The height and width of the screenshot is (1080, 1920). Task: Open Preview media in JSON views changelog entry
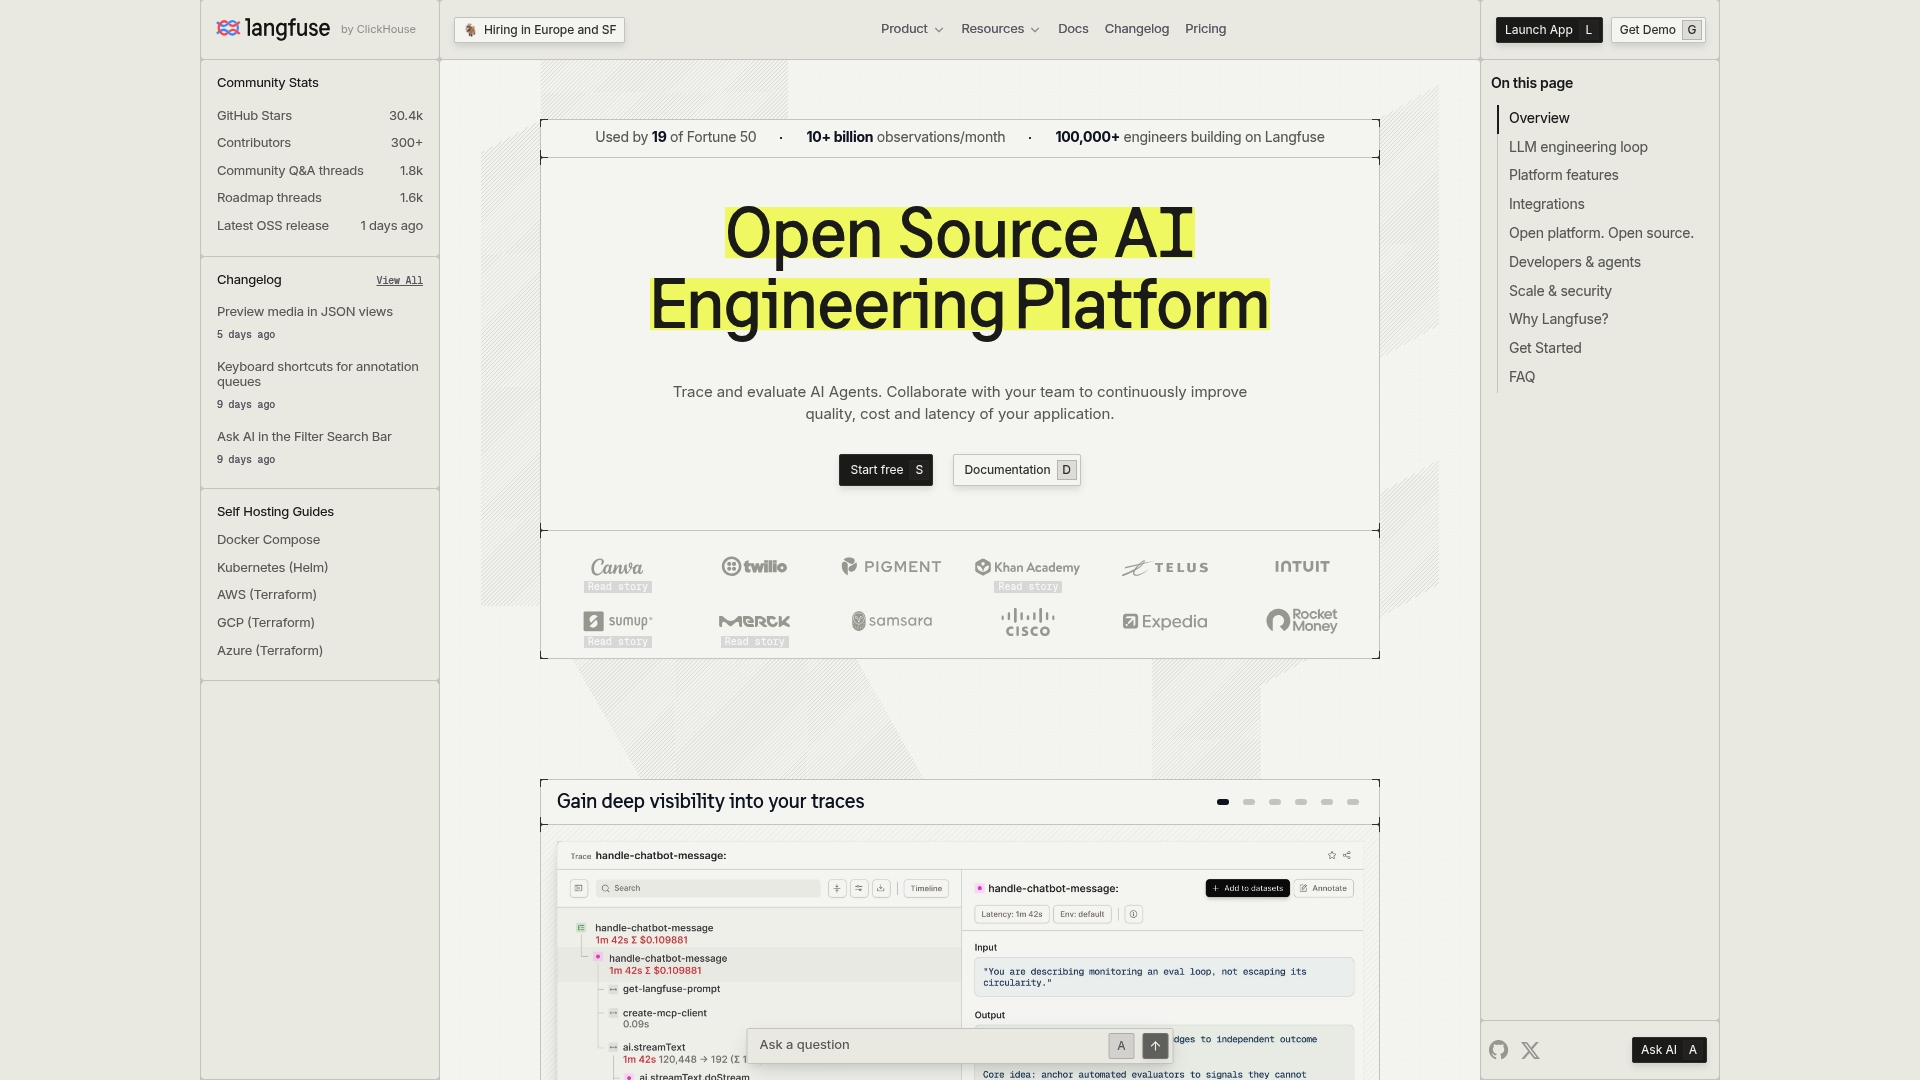[x=305, y=312]
